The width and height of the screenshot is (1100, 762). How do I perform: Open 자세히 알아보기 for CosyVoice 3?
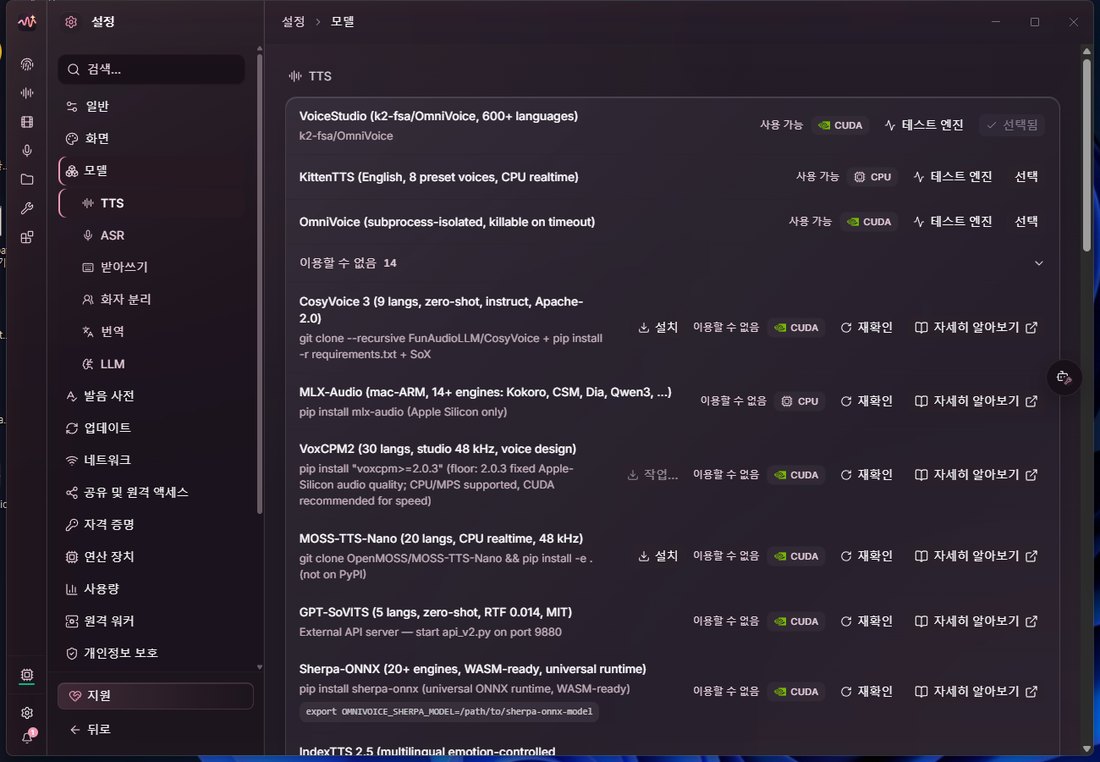coord(976,328)
